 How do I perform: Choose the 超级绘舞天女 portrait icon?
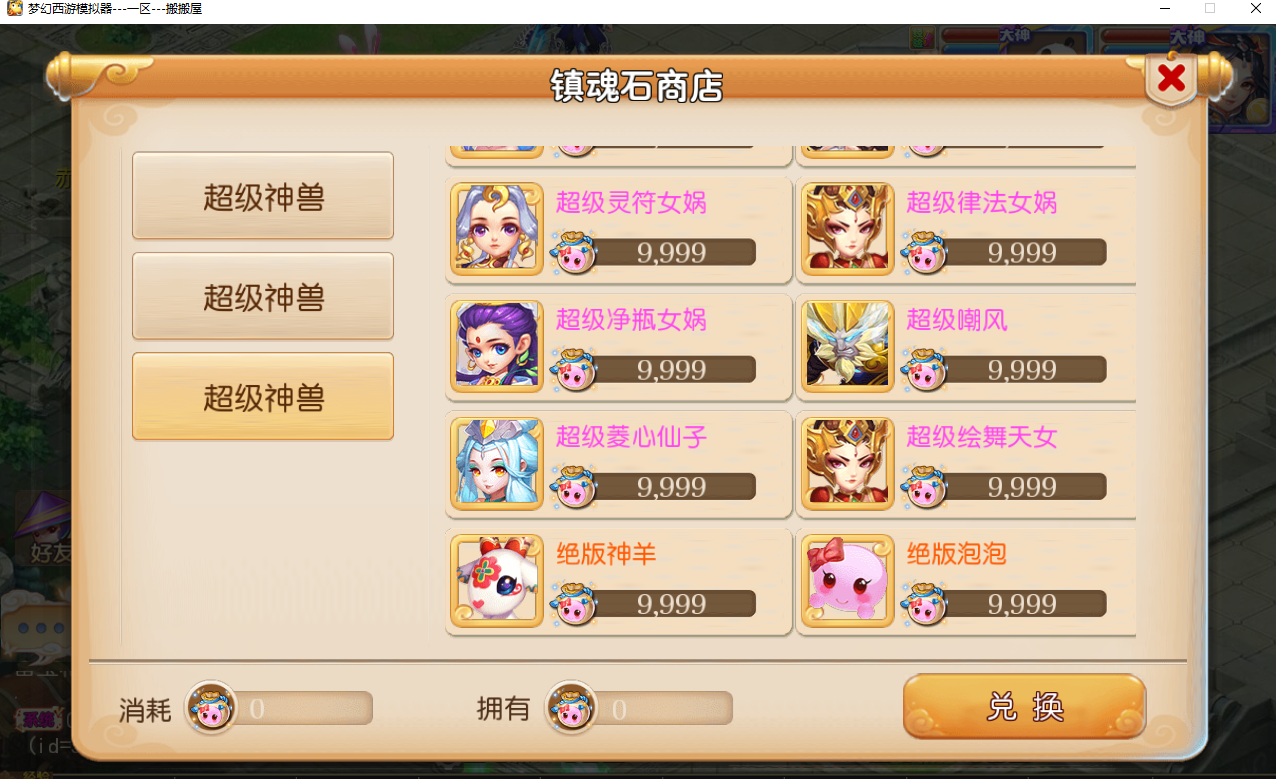coord(848,463)
